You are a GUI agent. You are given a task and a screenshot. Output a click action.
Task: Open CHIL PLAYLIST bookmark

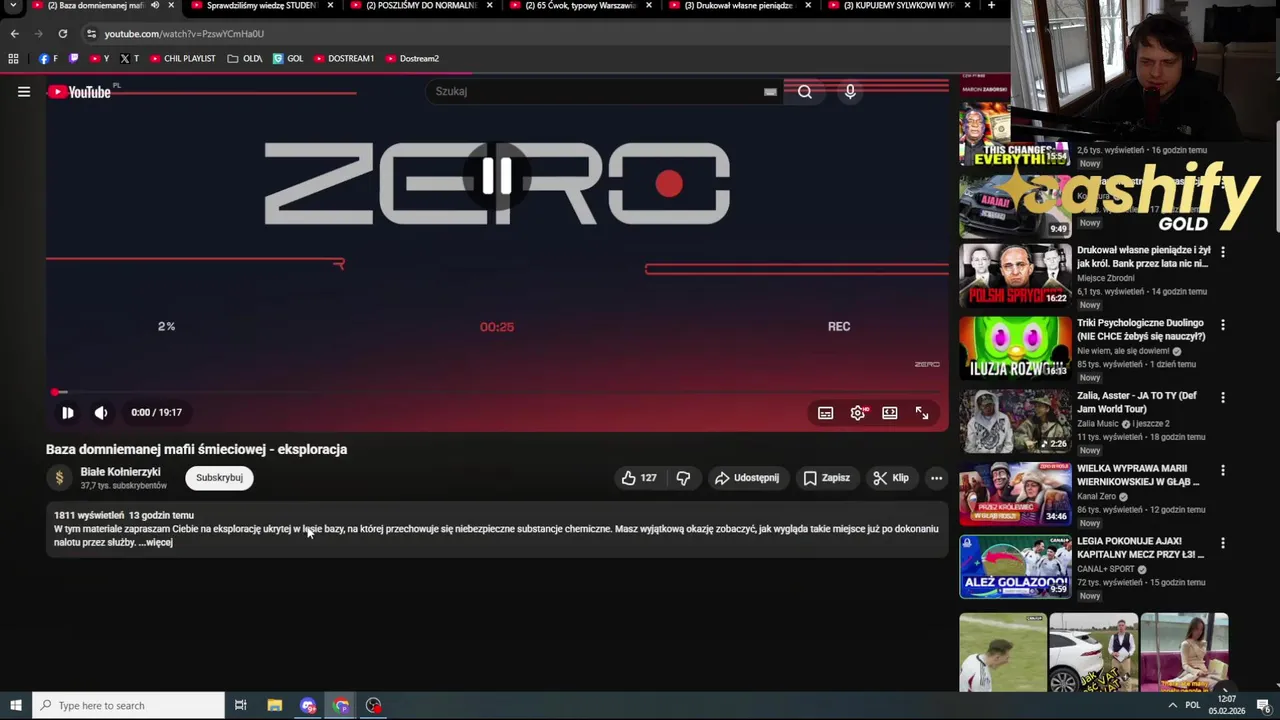point(182,59)
